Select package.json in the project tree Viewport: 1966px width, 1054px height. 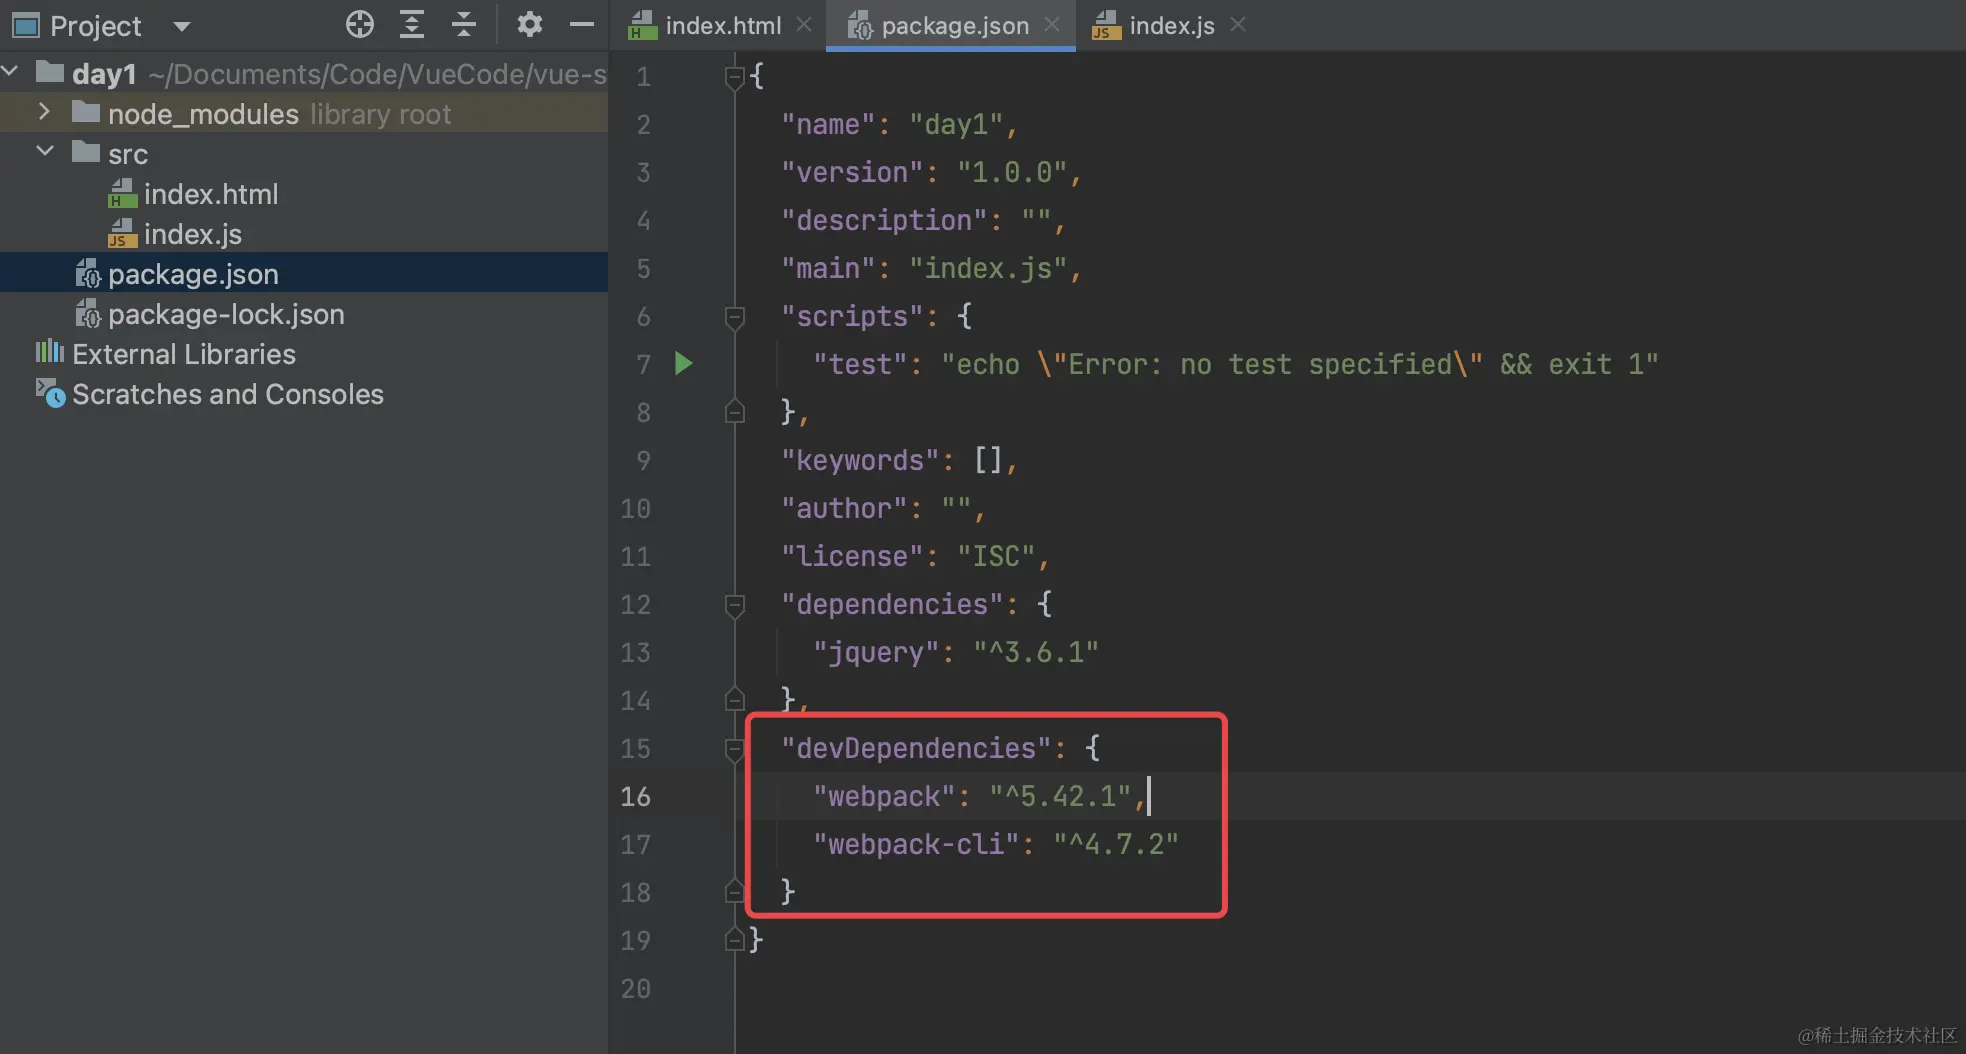tap(304, 273)
